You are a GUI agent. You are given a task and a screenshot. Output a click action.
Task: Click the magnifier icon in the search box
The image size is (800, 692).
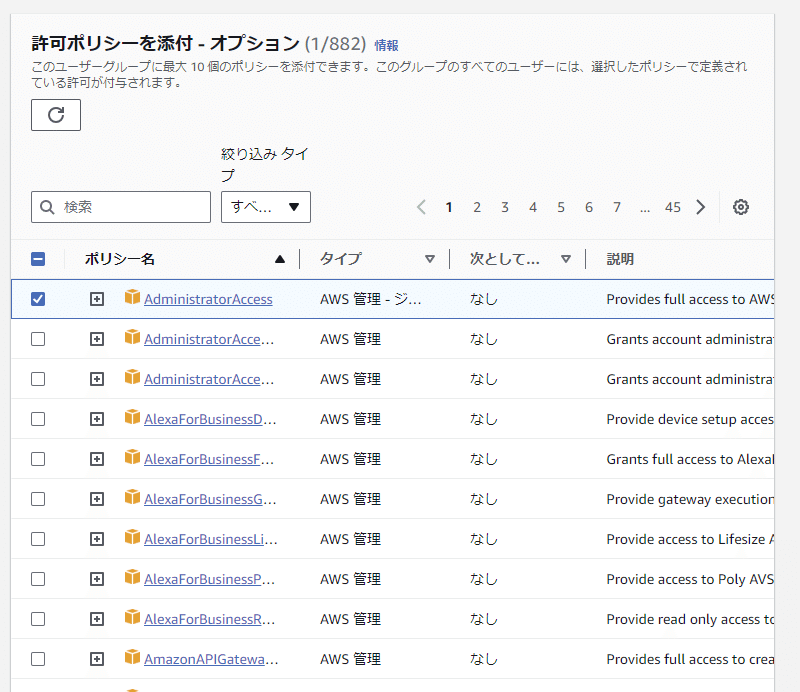point(47,207)
